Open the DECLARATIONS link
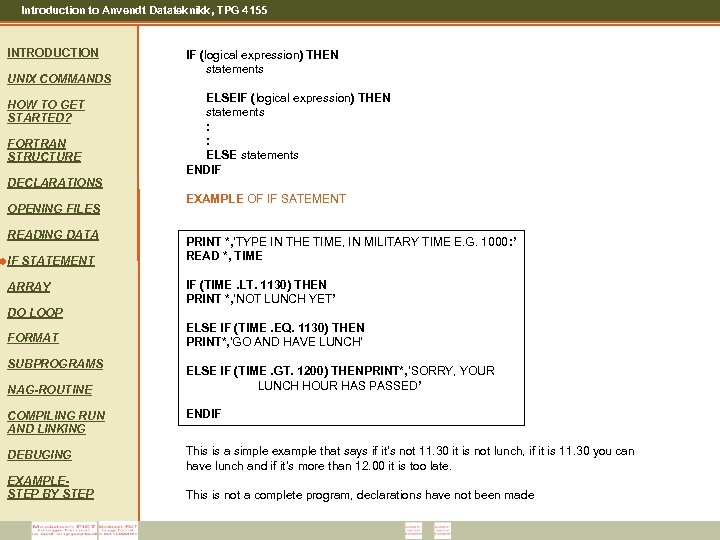 coord(55,183)
